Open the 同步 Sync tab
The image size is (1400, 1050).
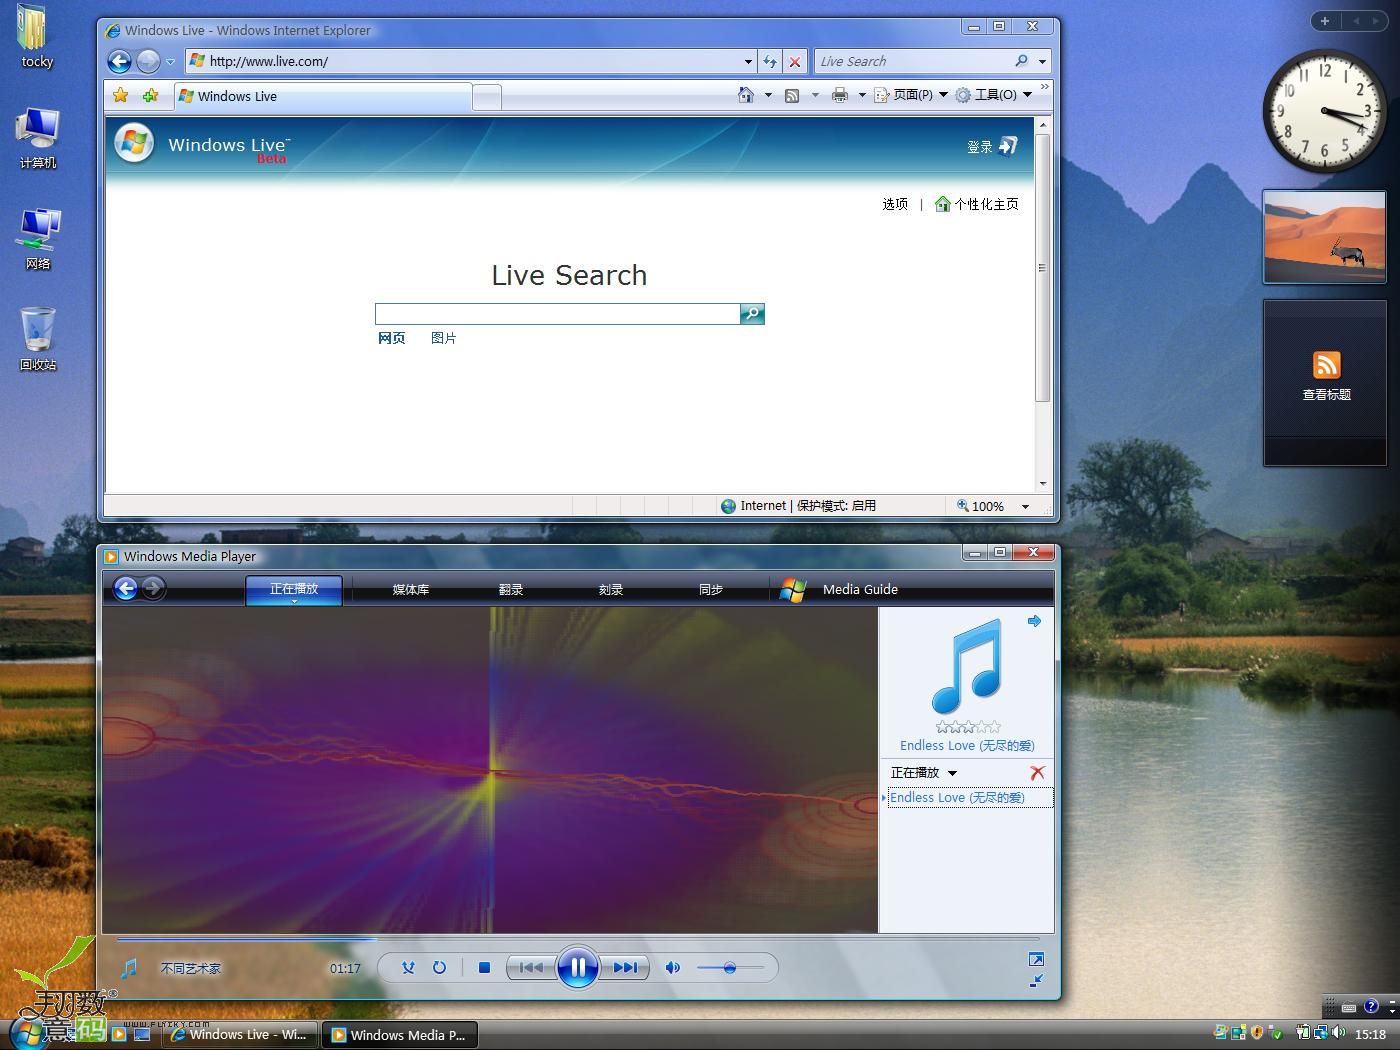pos(711,589)
